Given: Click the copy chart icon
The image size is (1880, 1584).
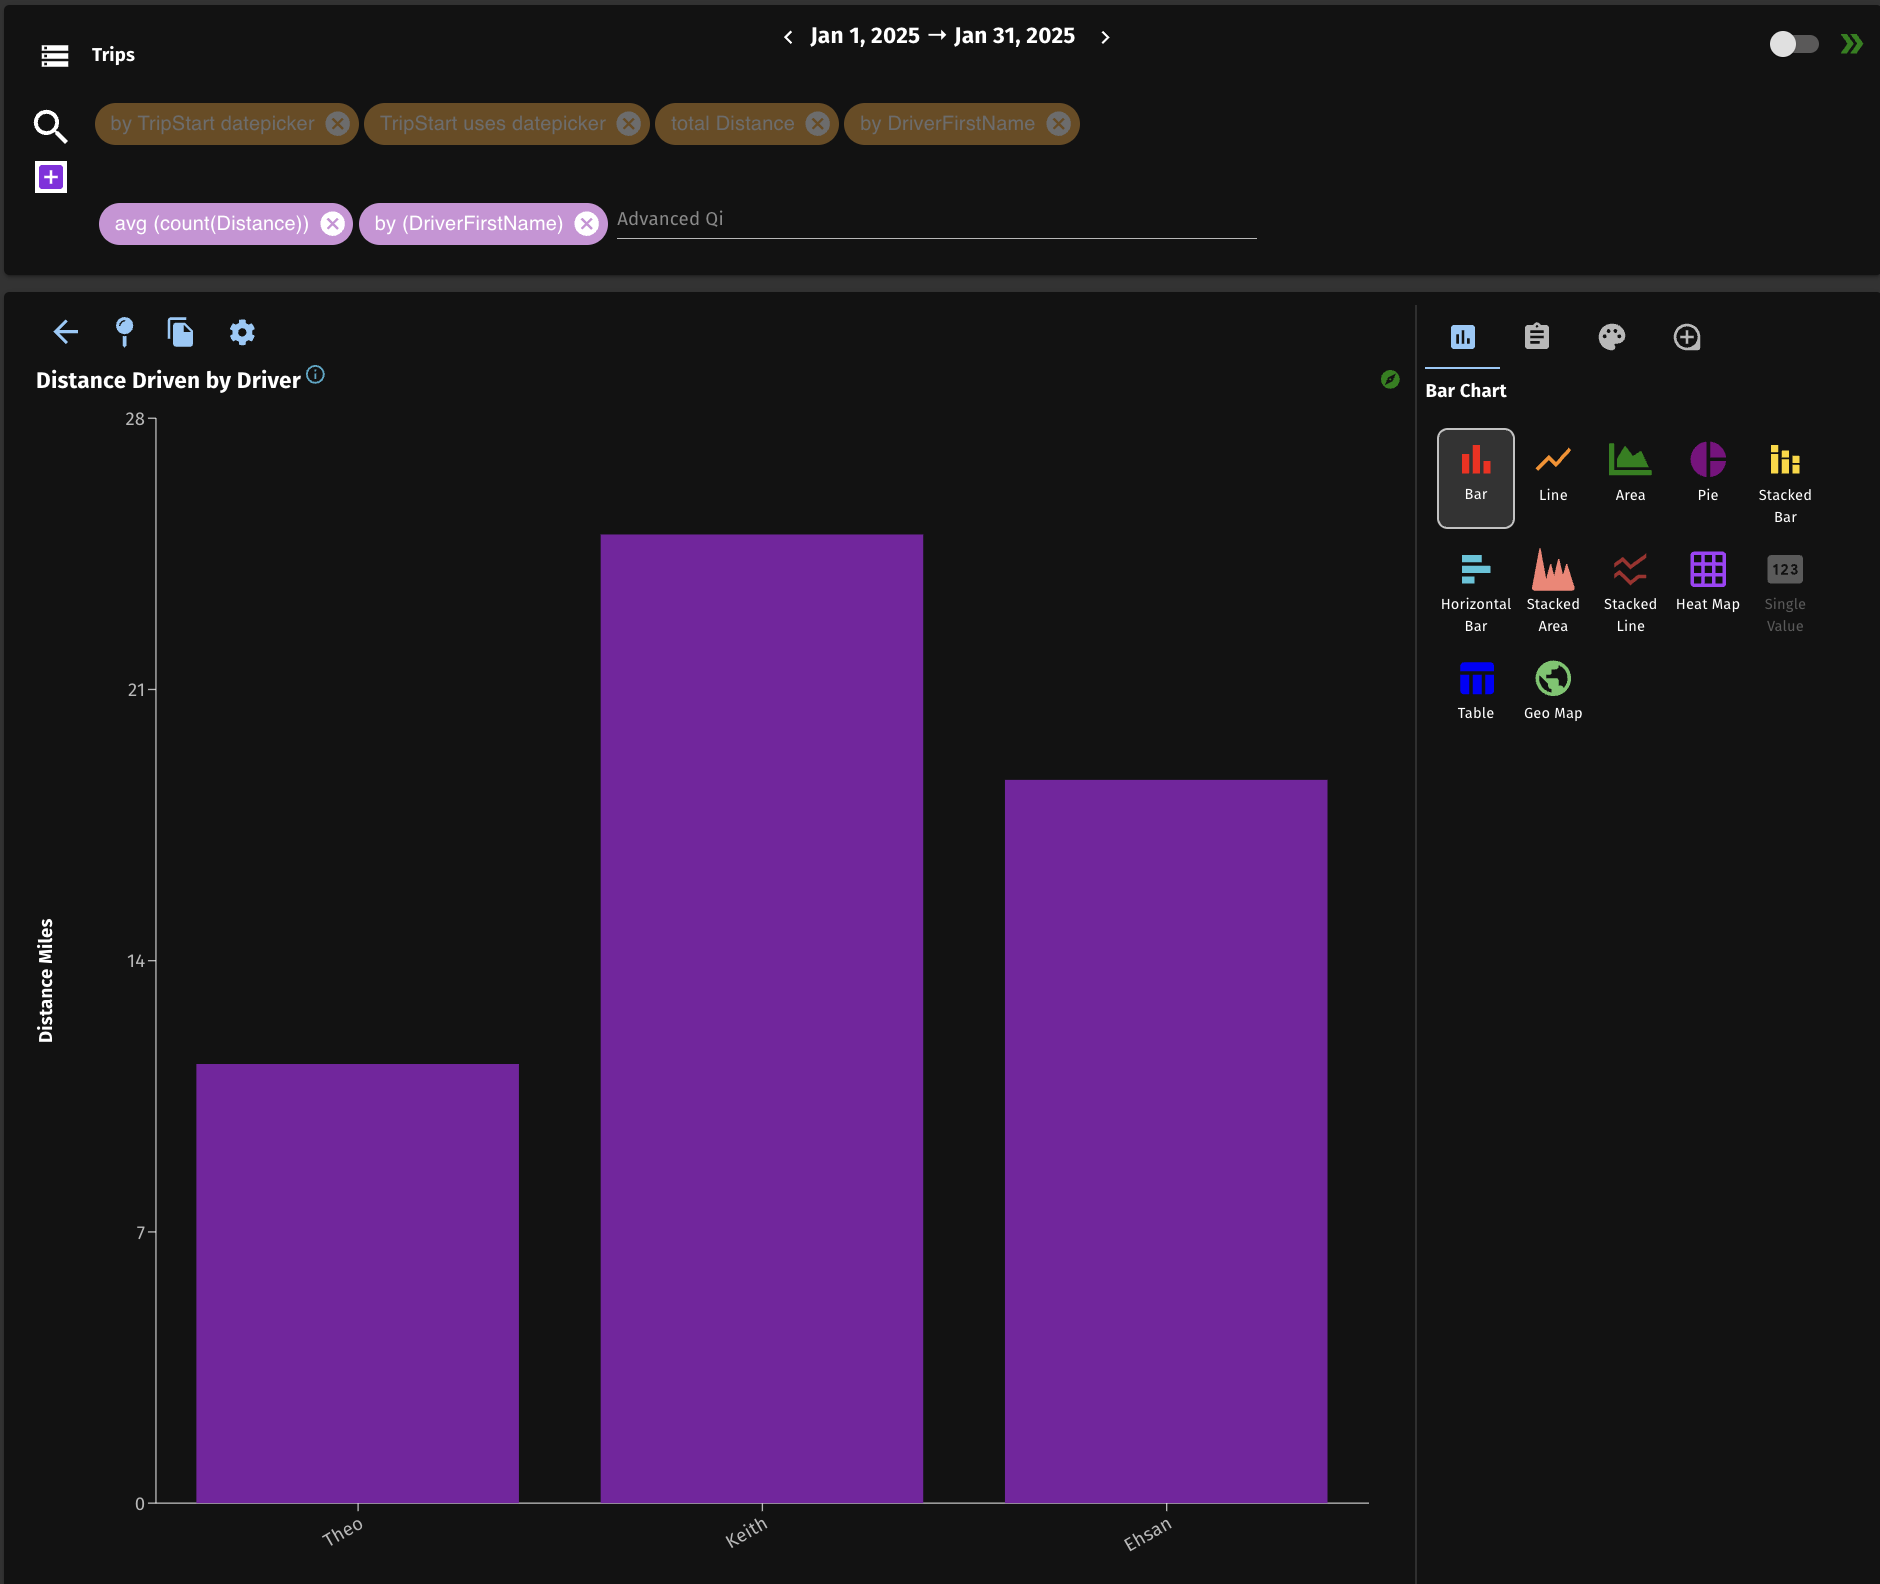Looking at the screenshot, I should [181, 332].
